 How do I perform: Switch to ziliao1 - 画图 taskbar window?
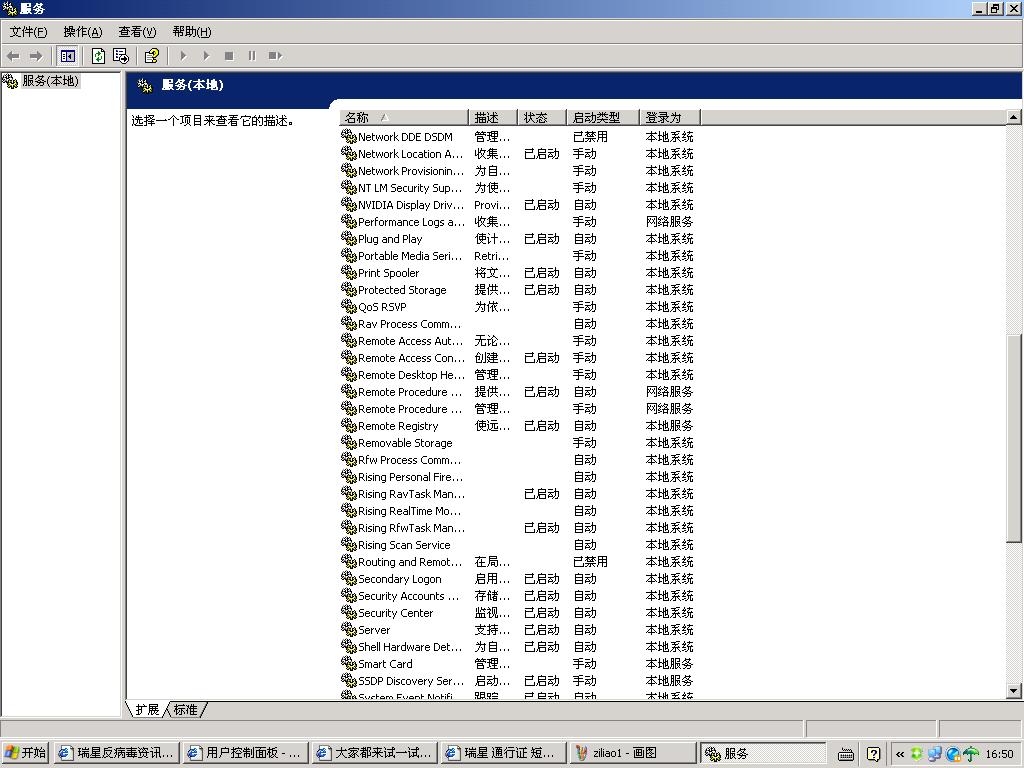coord(633,753)
